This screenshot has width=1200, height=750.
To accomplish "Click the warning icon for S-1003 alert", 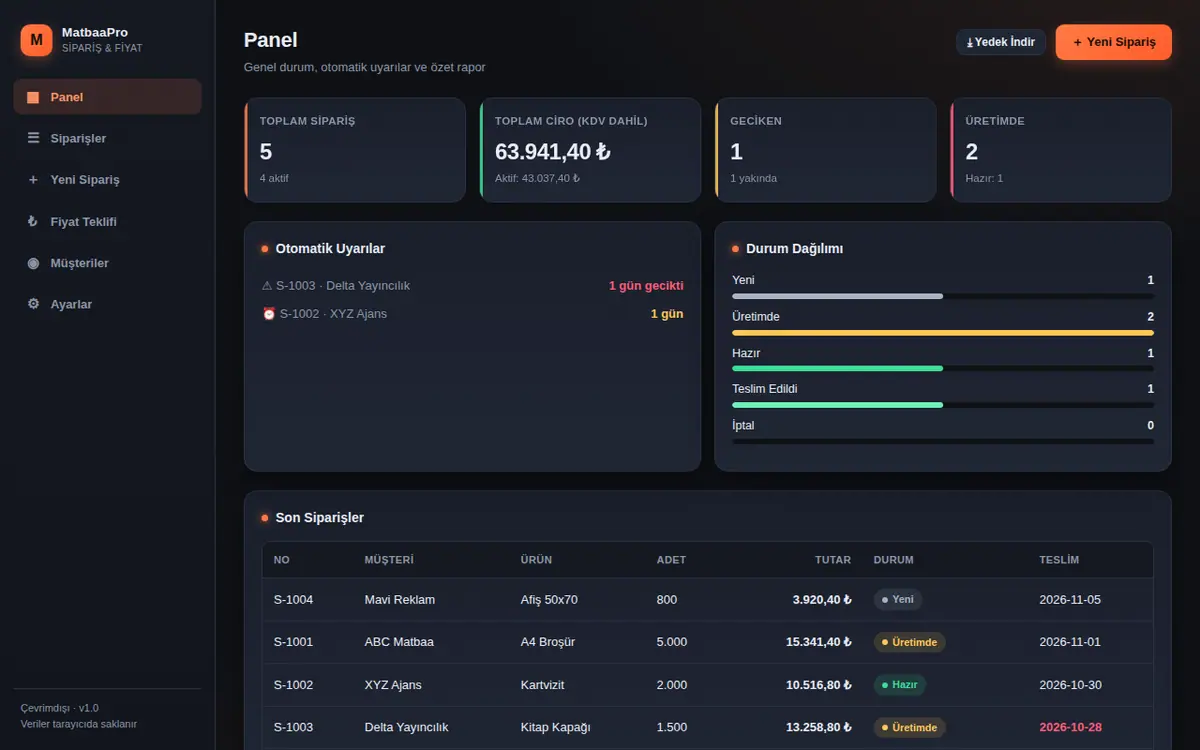I will pyautogui.click(x=267, y=286).
